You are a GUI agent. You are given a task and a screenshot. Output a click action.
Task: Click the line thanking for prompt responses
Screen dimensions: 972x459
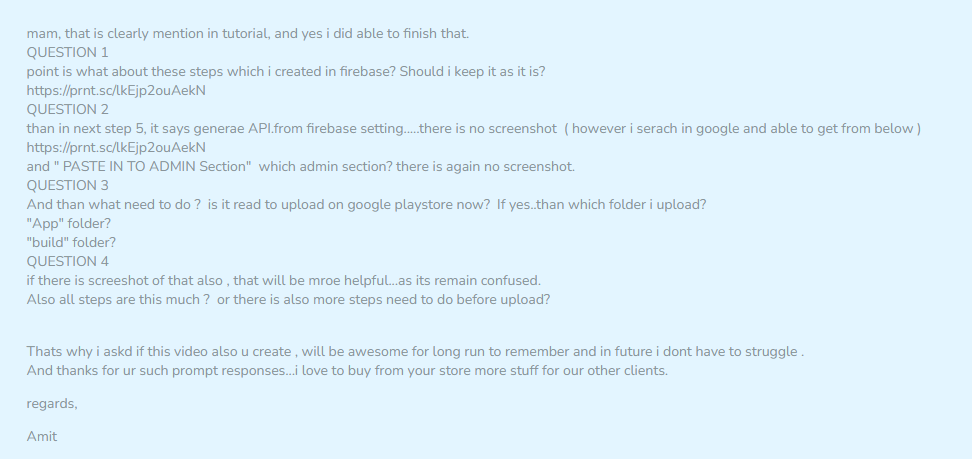(x=347, y=371)
